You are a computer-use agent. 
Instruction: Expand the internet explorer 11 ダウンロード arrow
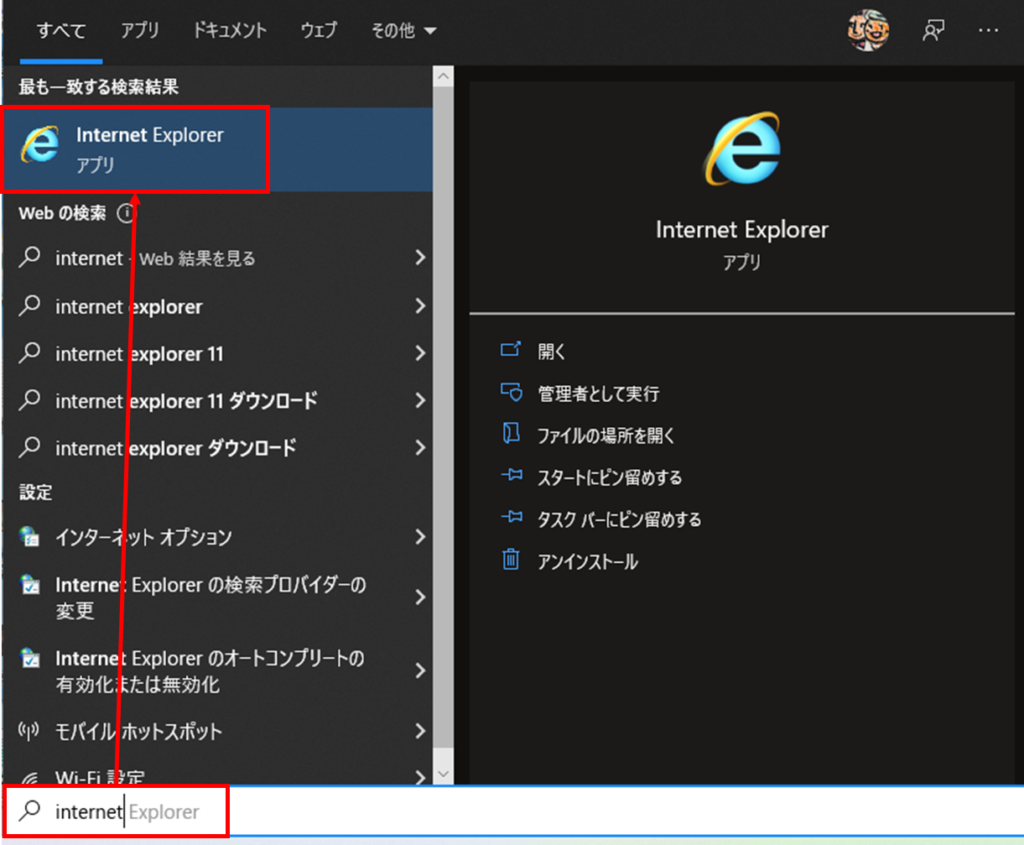(x=420, y=400)
